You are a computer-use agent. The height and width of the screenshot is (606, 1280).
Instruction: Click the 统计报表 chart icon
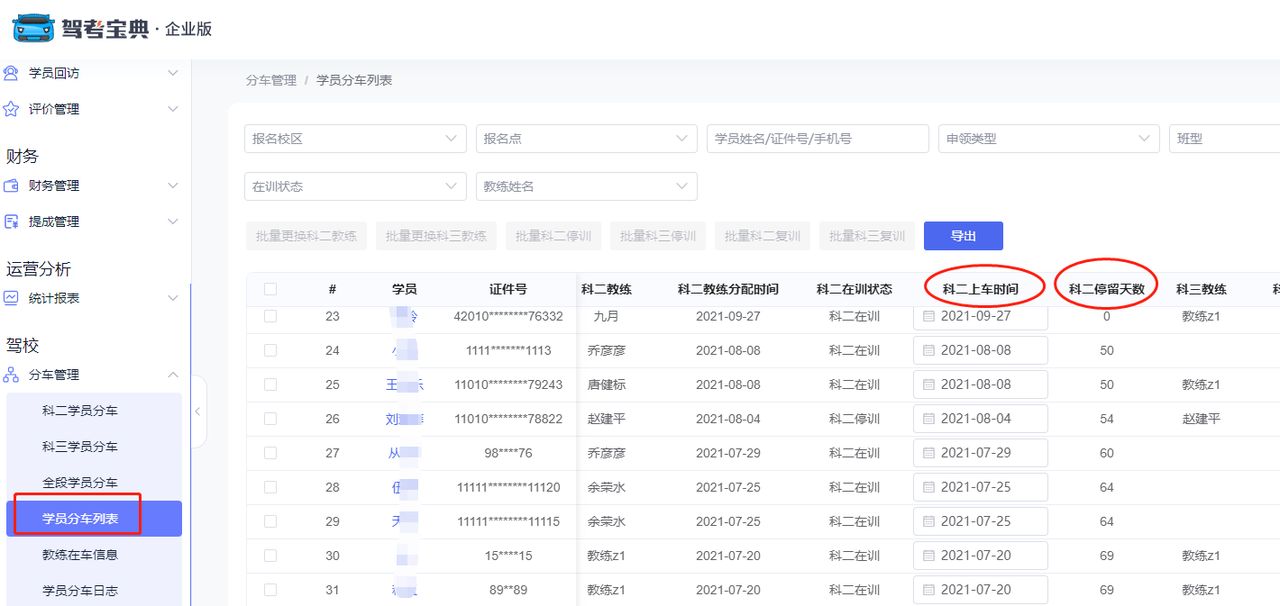pos(11,298)
